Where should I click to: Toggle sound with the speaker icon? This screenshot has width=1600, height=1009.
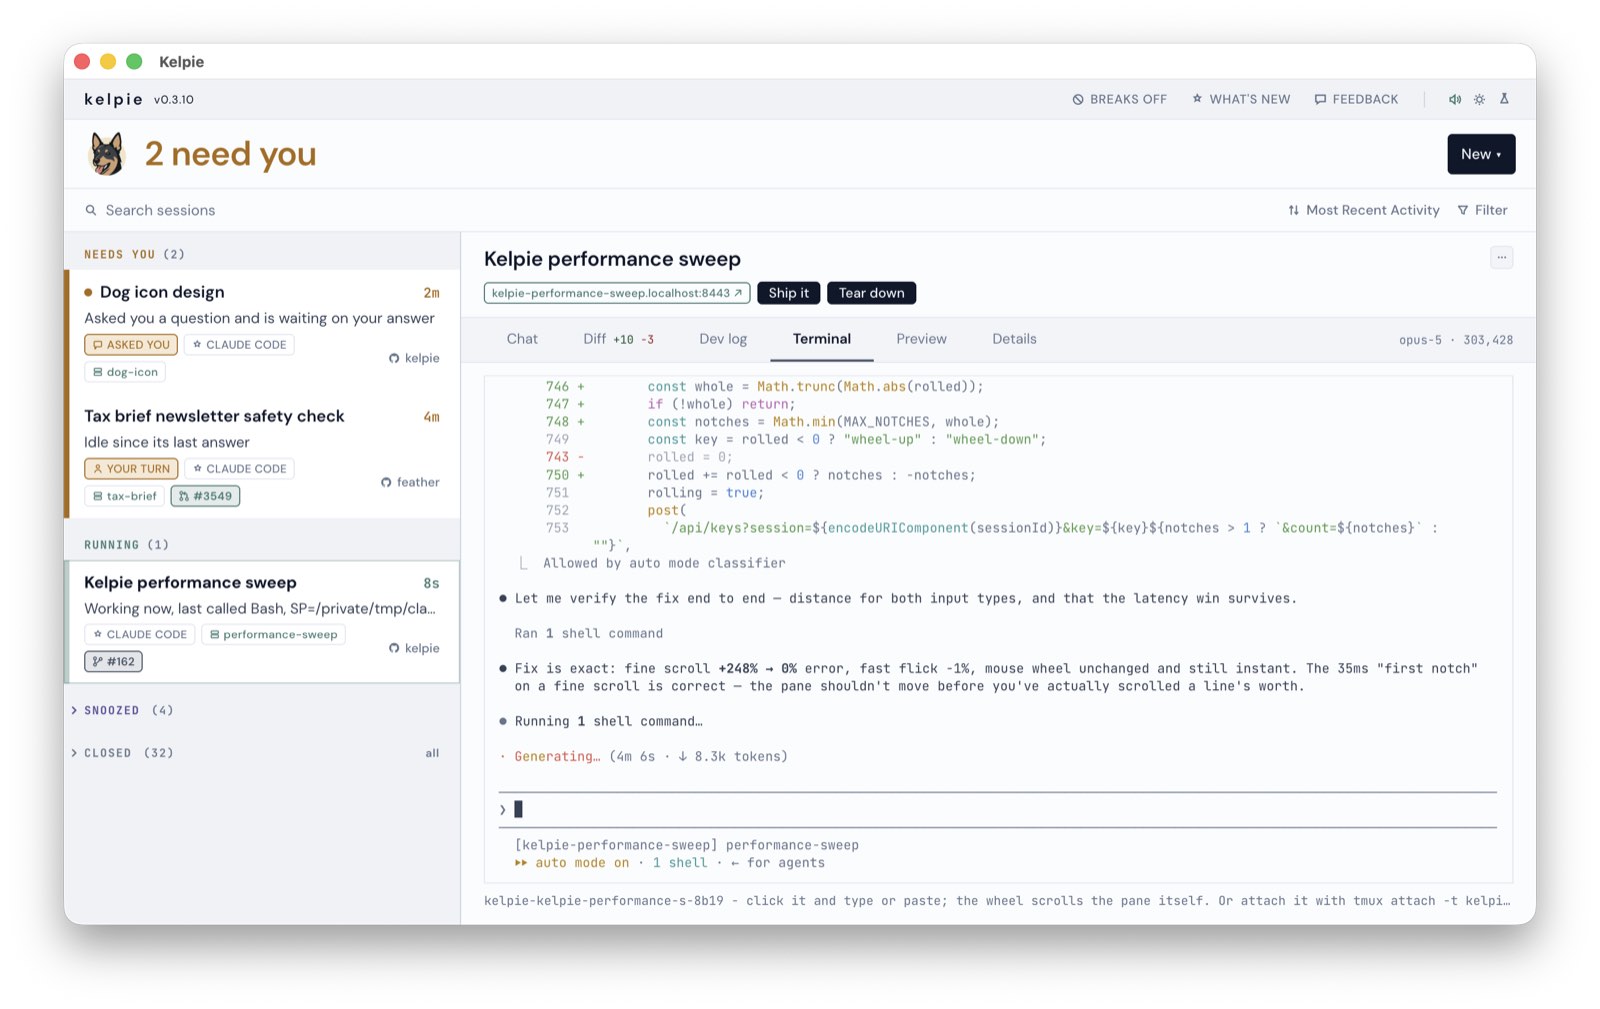point(1455,99)
